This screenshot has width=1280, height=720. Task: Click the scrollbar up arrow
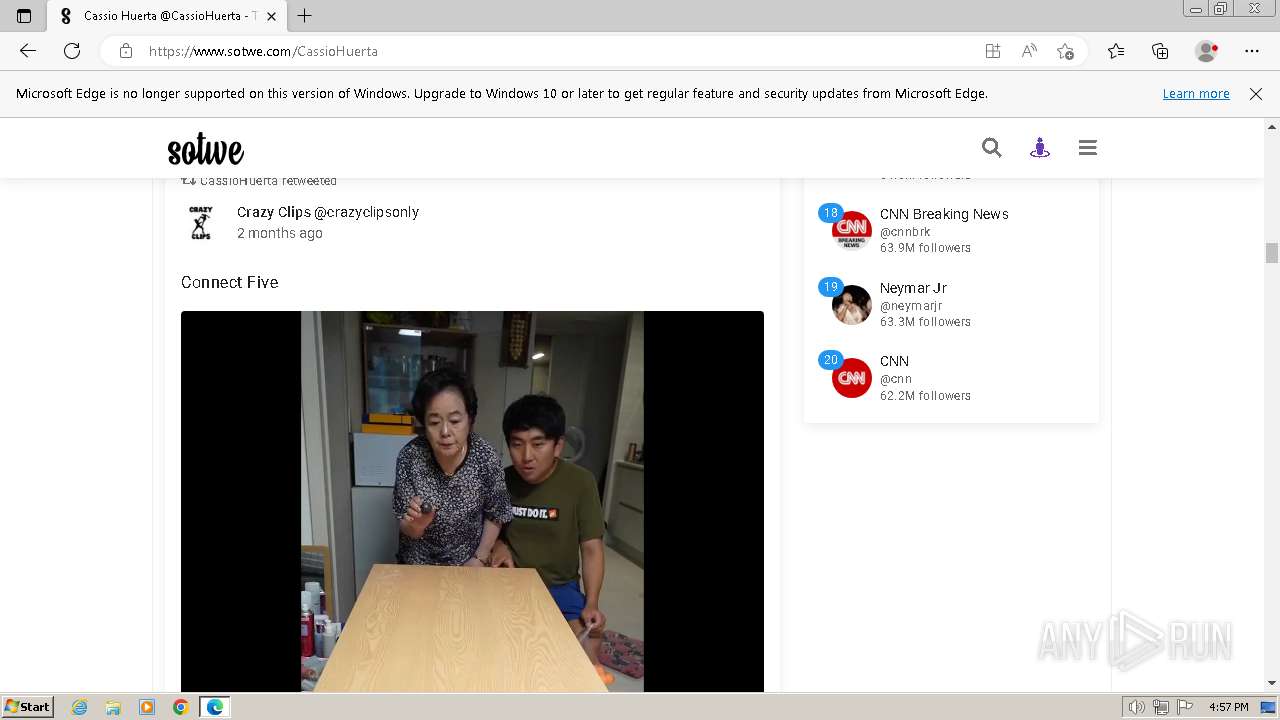pyautogui.click(x=1272, y=127)
